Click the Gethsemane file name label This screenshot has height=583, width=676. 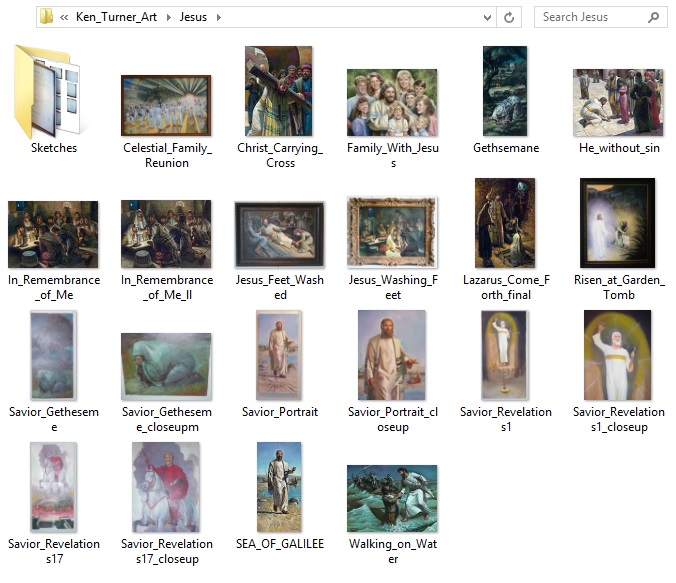tap(506, 148)
